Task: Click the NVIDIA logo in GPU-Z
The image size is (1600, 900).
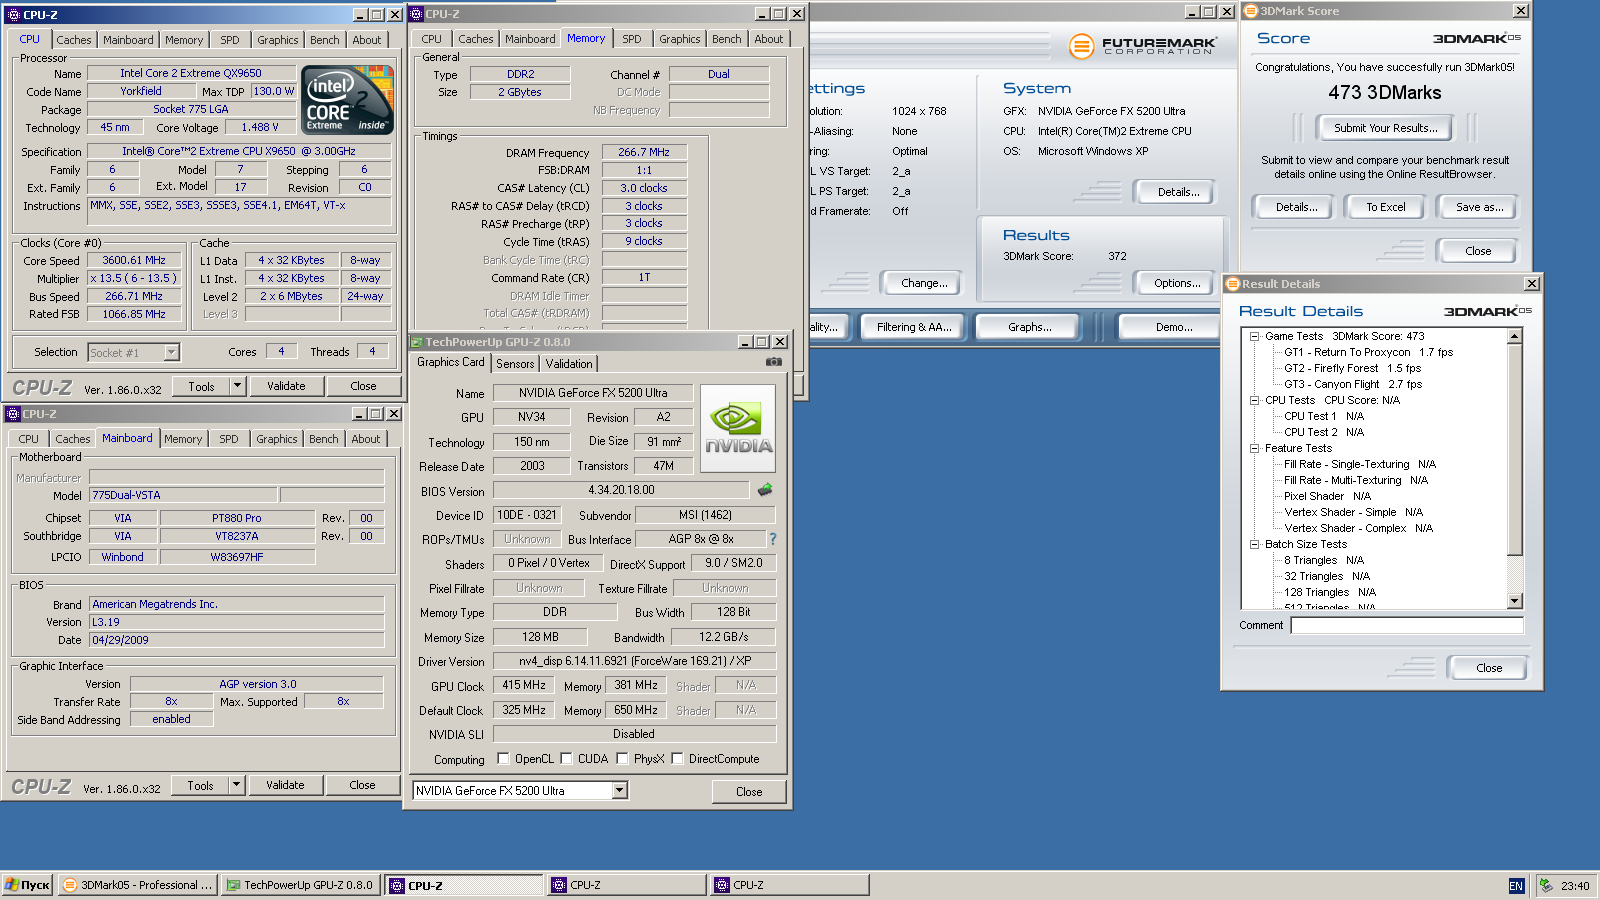Action: 738,428
